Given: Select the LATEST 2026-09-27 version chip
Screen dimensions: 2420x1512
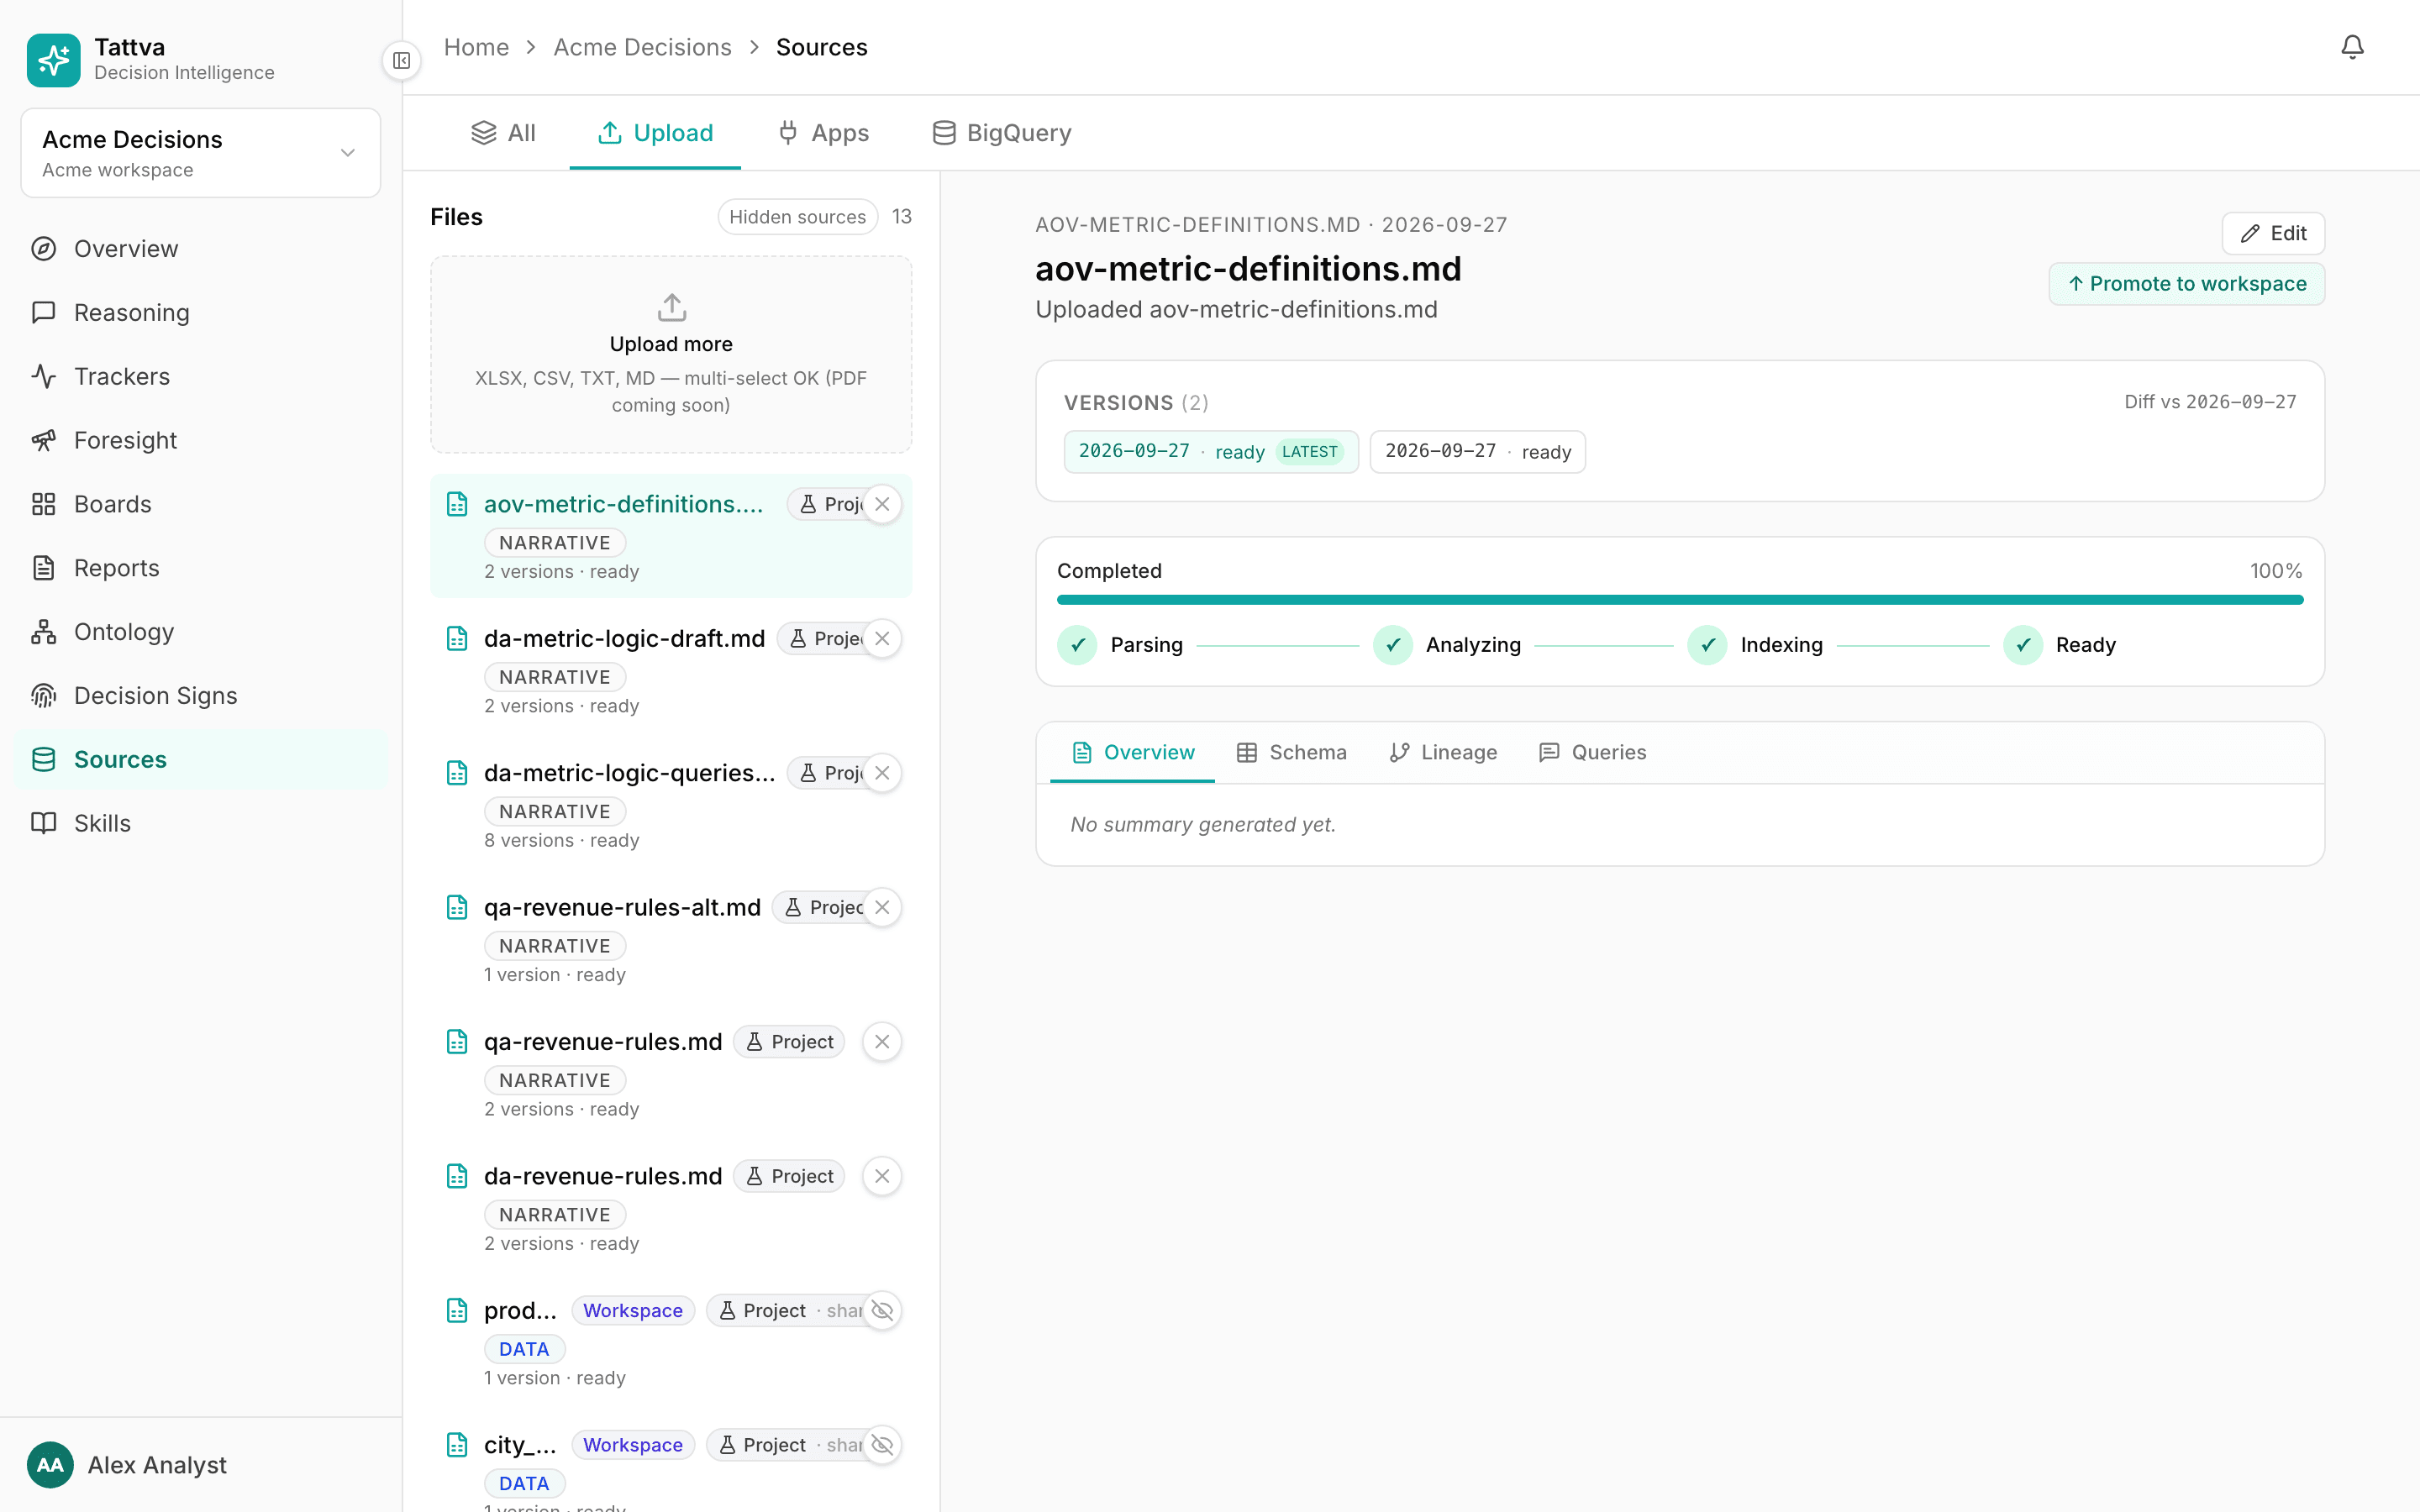Looking at the screenshot, I should [1210, 452].
